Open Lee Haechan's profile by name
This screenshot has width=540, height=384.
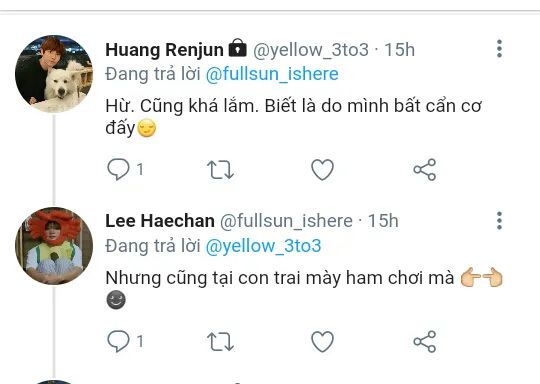pyautogui.click(x=160, y=221)
